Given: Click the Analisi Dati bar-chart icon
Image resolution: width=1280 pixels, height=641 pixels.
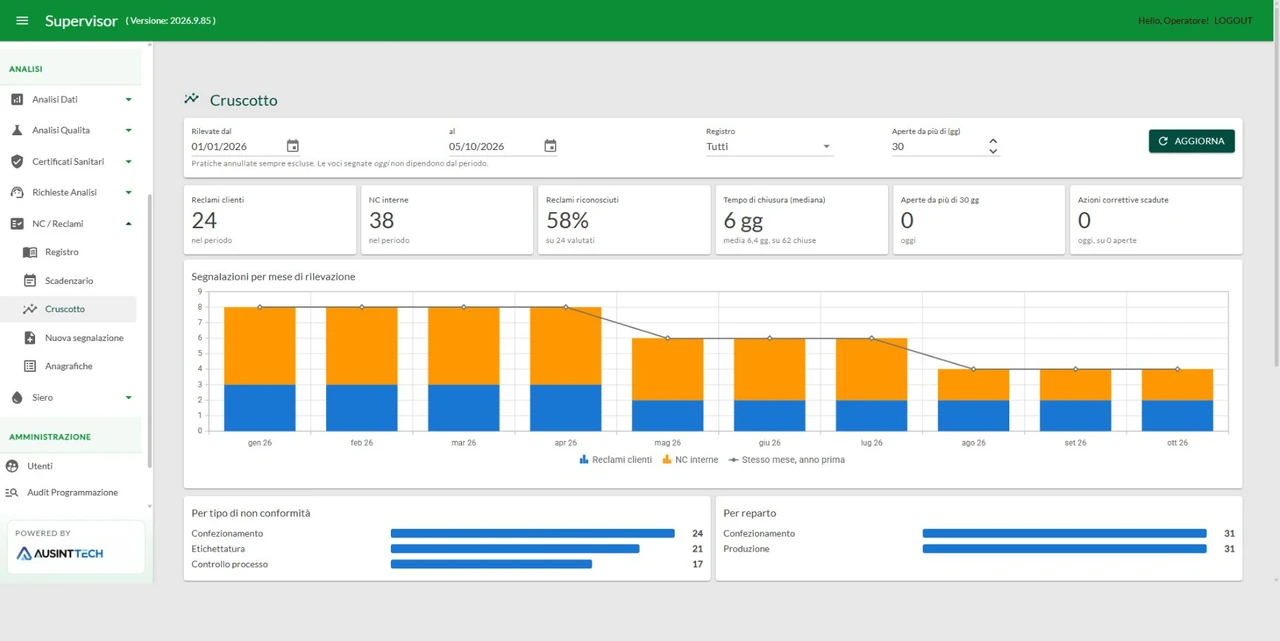Looking at the screenshot, I should tap(17, 100).
